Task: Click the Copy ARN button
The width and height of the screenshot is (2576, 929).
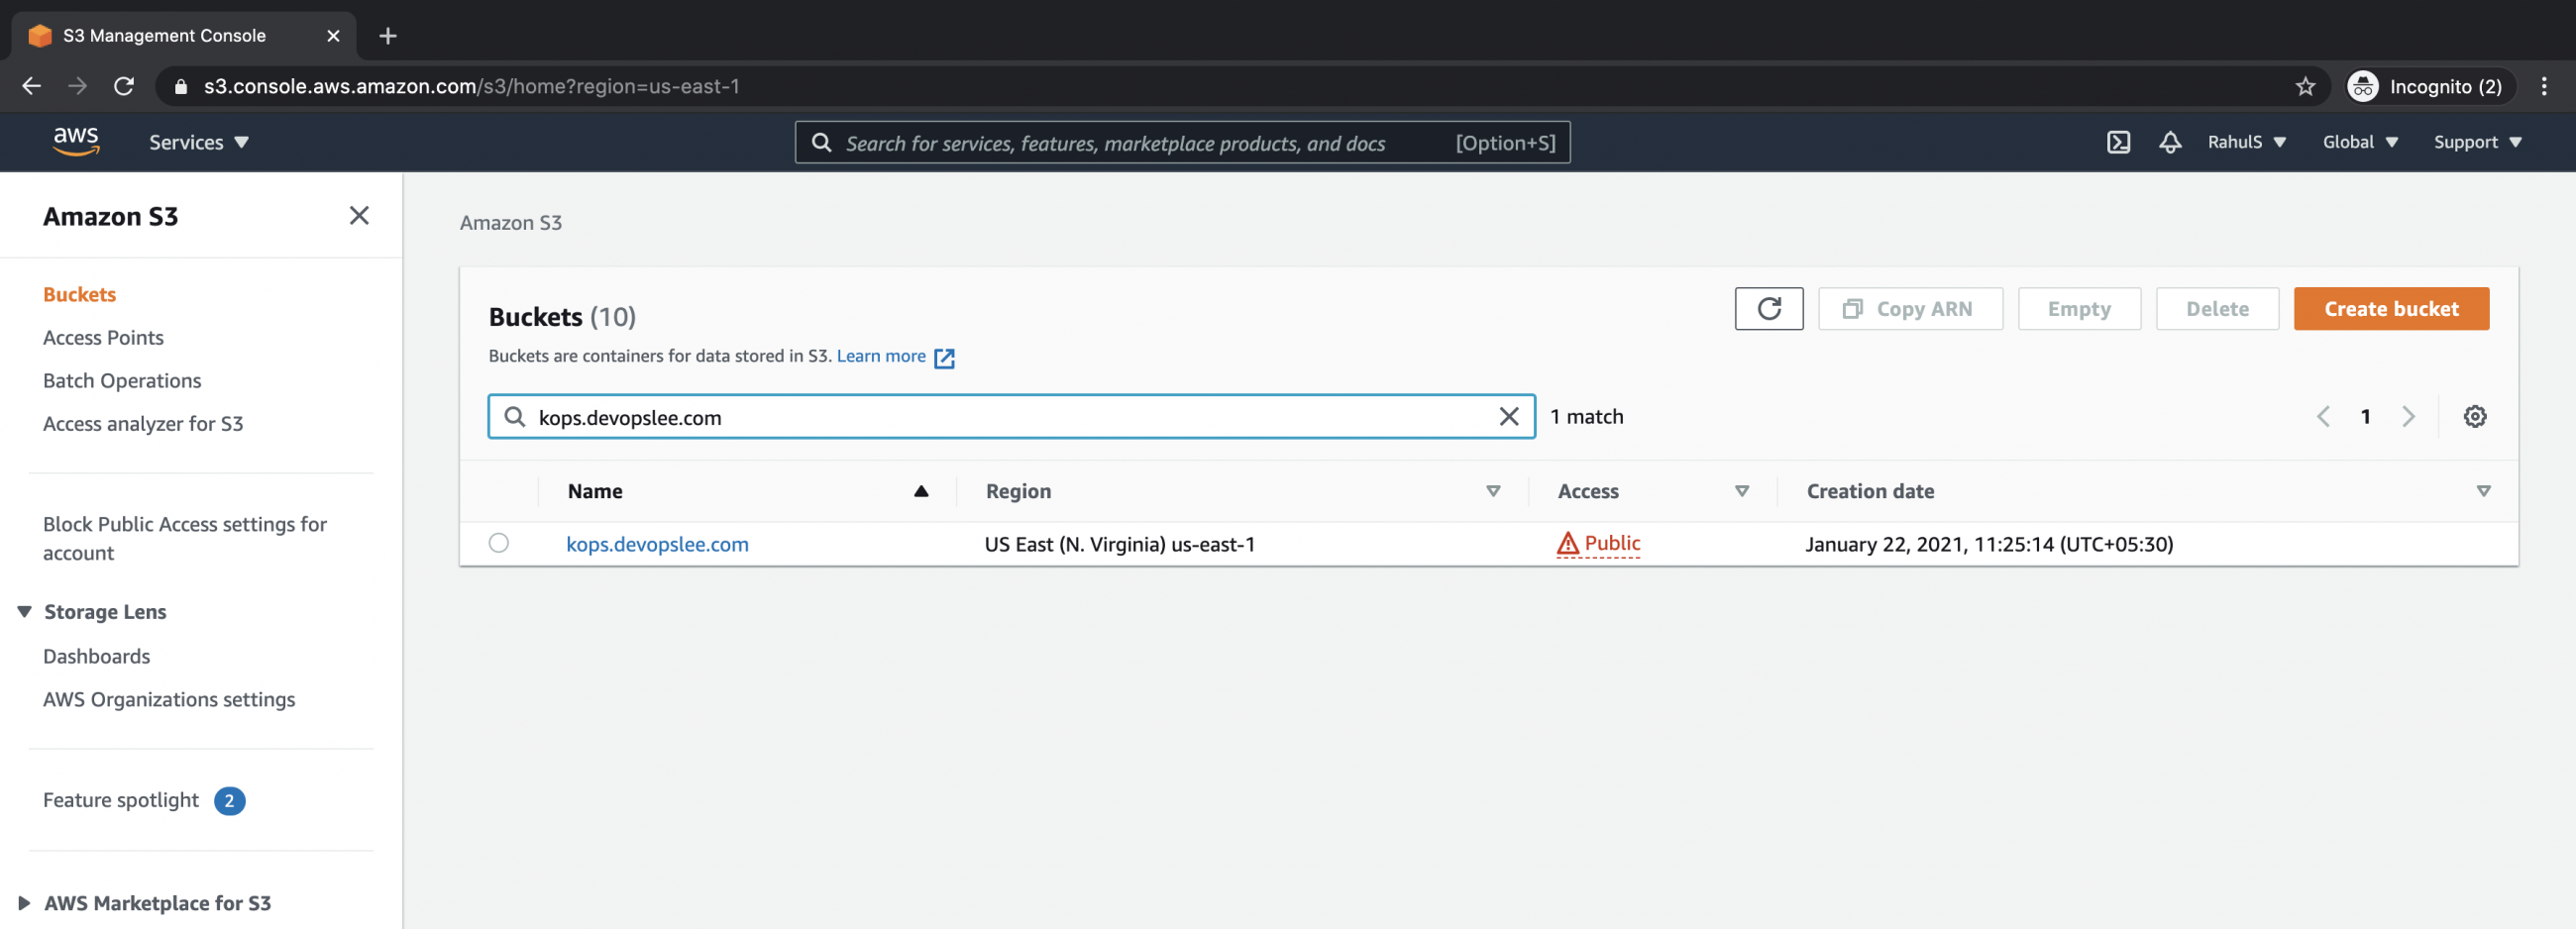Action: pos(1909,308)
